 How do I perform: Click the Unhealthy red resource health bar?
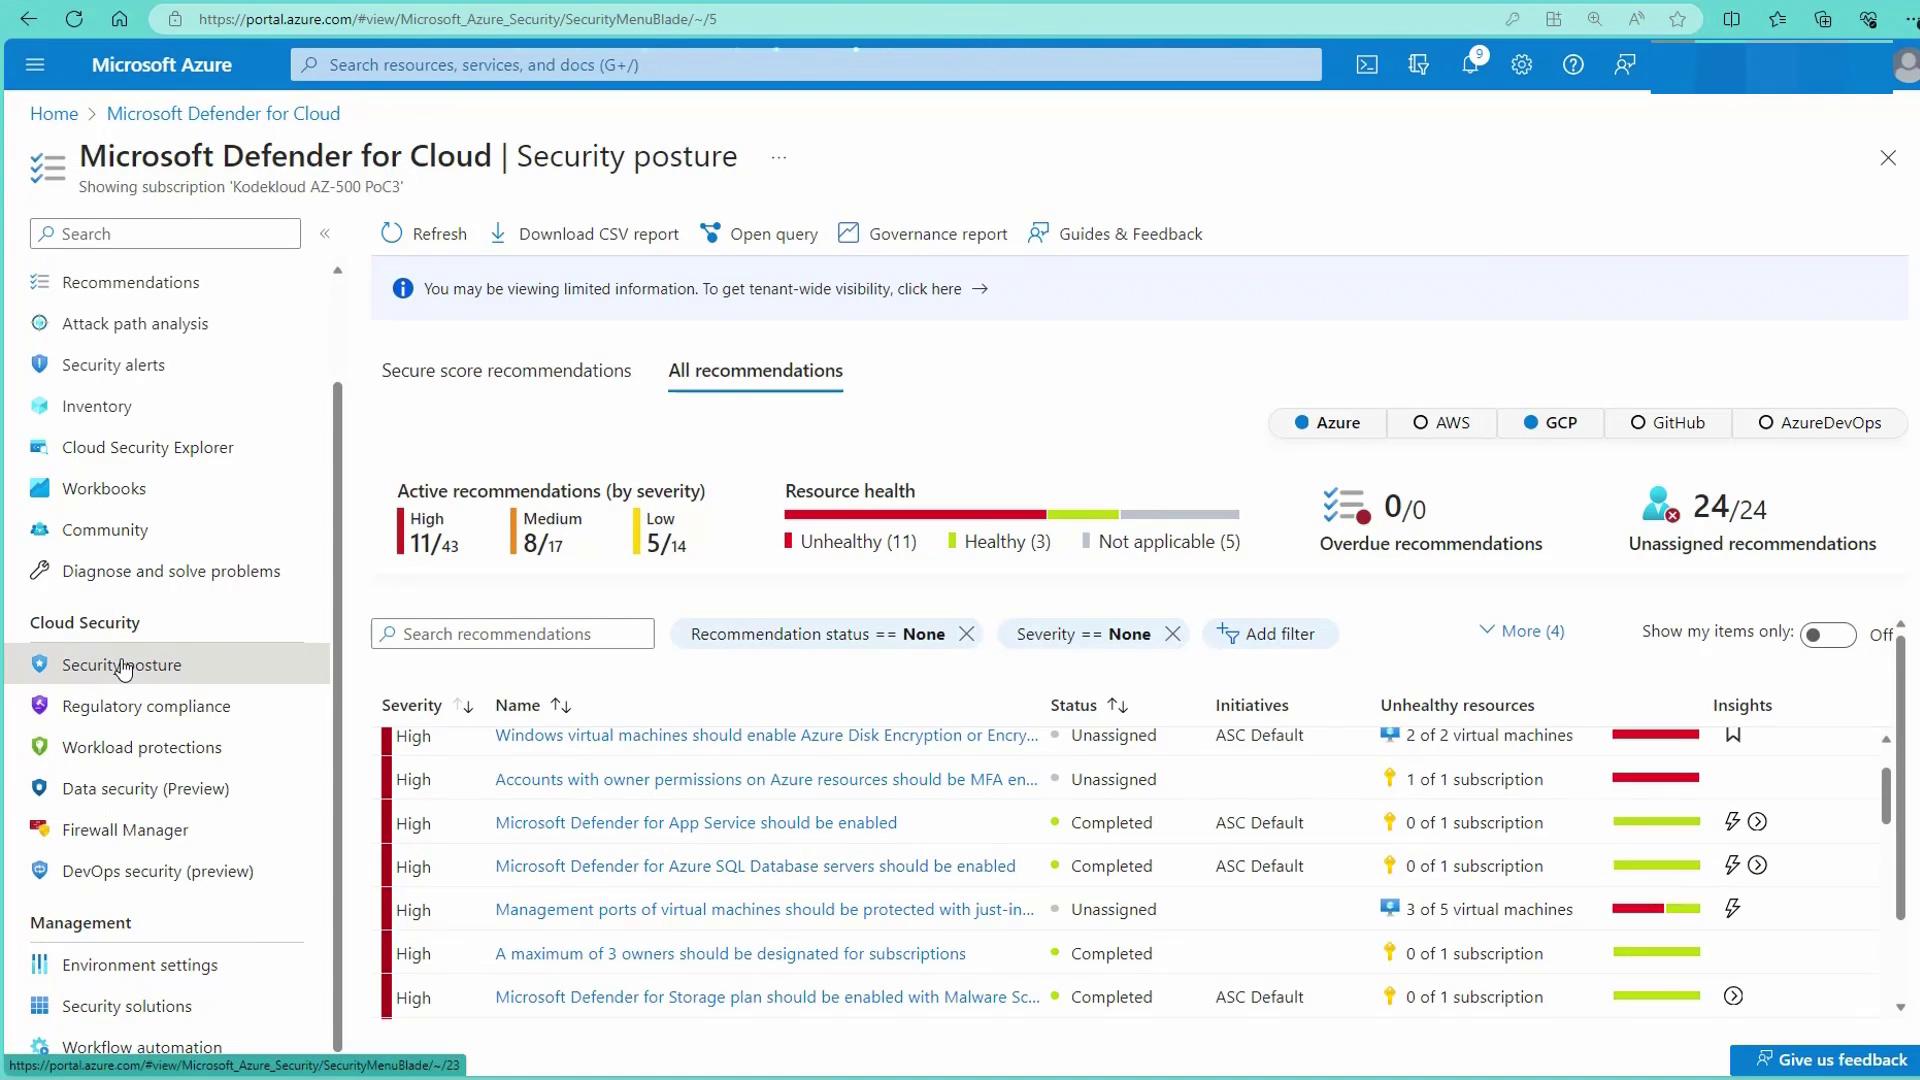click(915, 514)
